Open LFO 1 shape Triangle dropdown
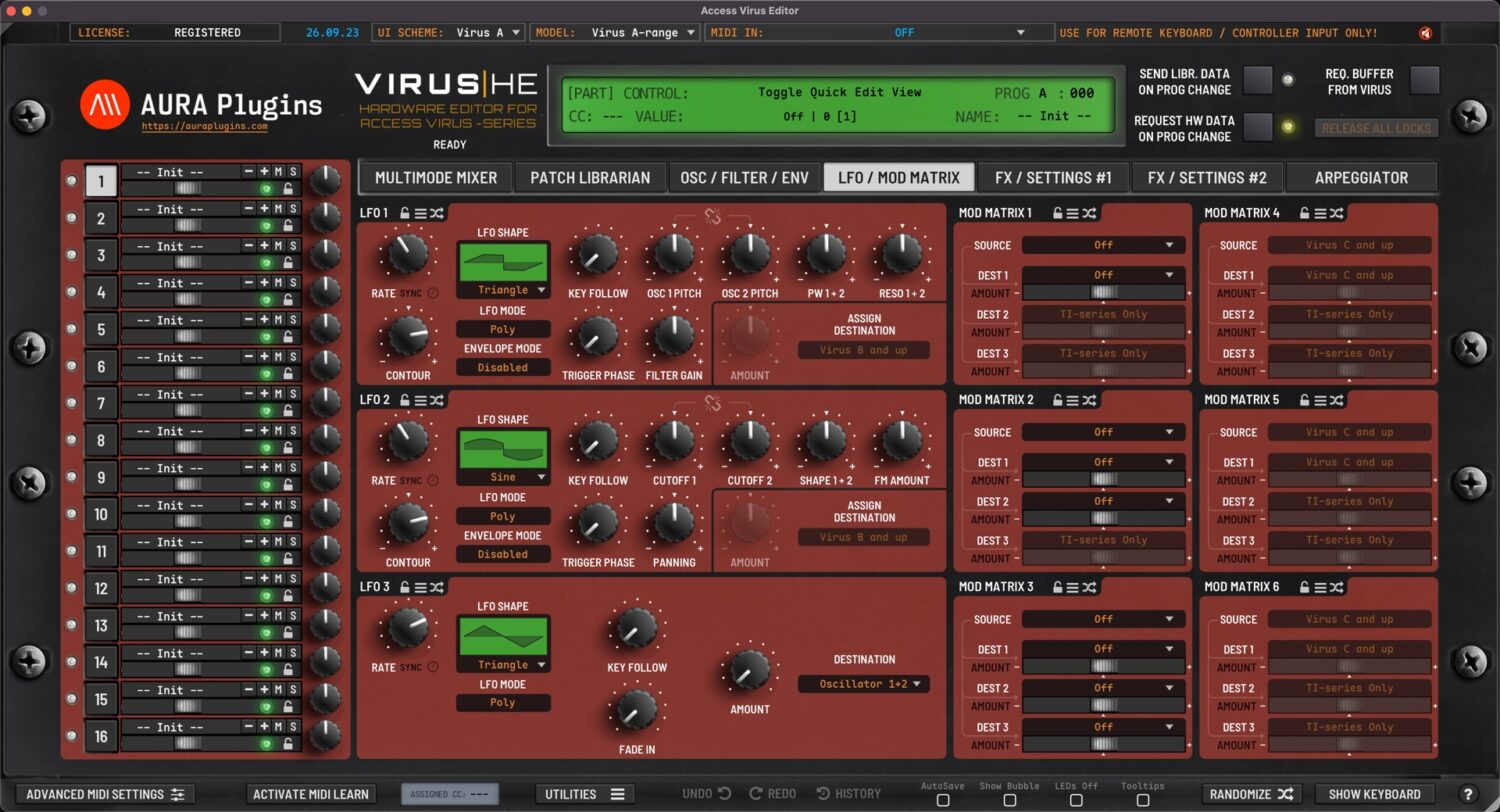Image resolution: width=1500 pixels, height=812 pixels. tap(503, 290)
